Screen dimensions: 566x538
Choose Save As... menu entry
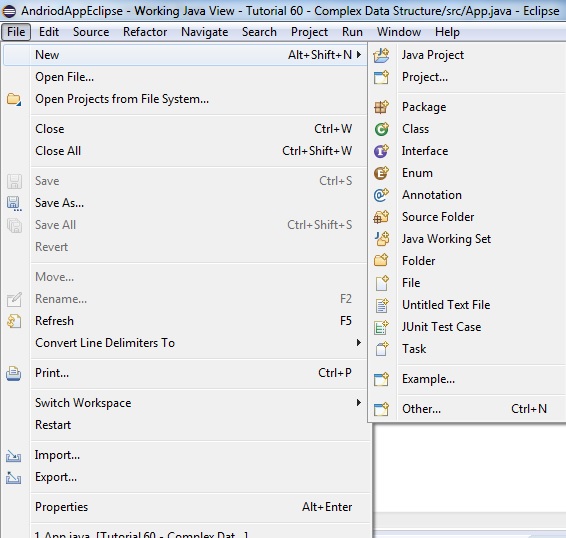[186, 203]
